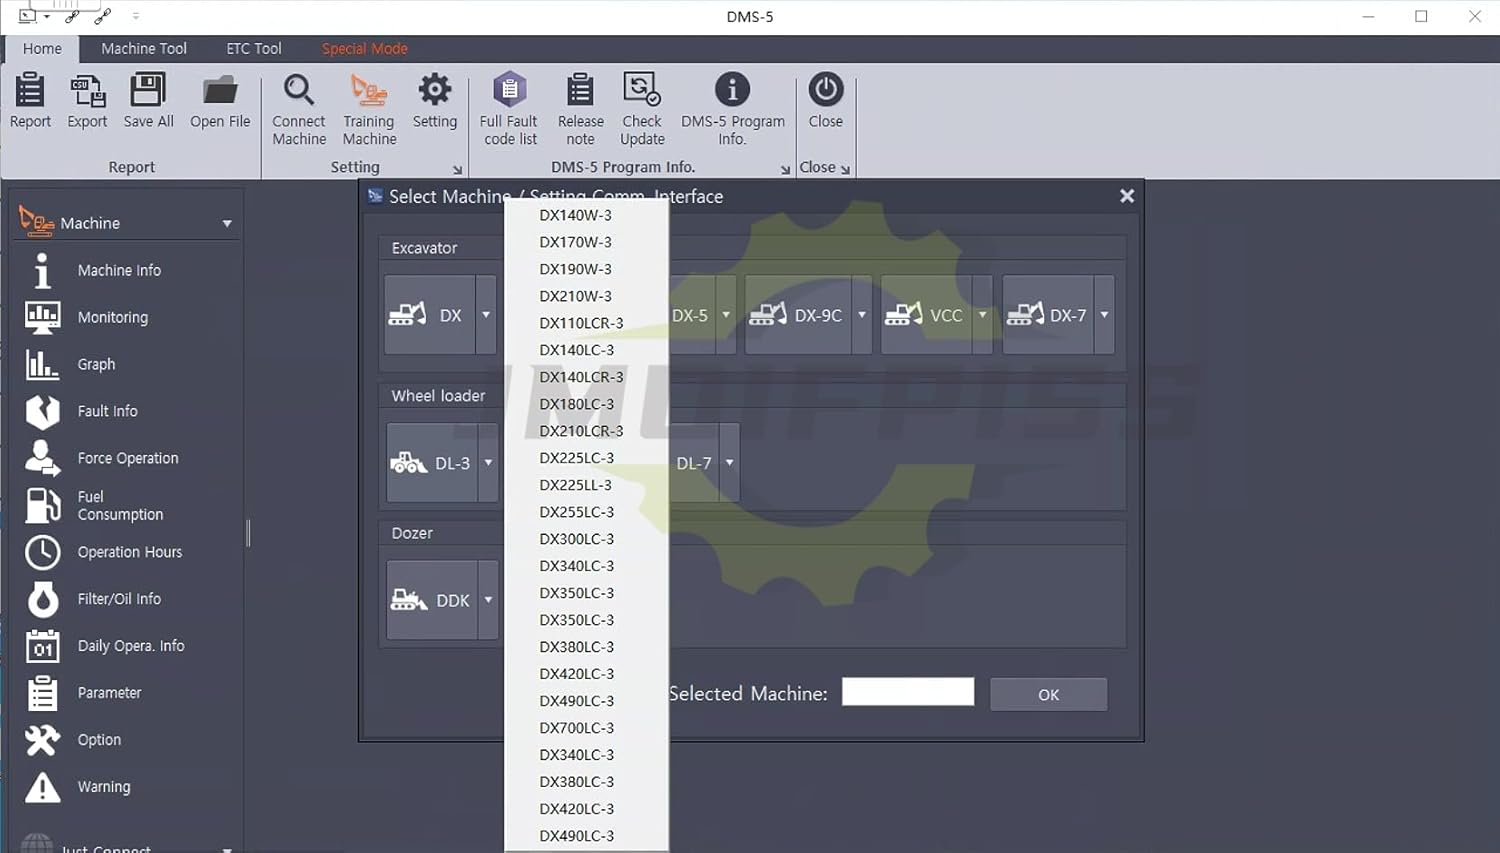Open DMS-5 Program Info group launcher
Screen dimensions: 1500x853
[x=785, y=170]
